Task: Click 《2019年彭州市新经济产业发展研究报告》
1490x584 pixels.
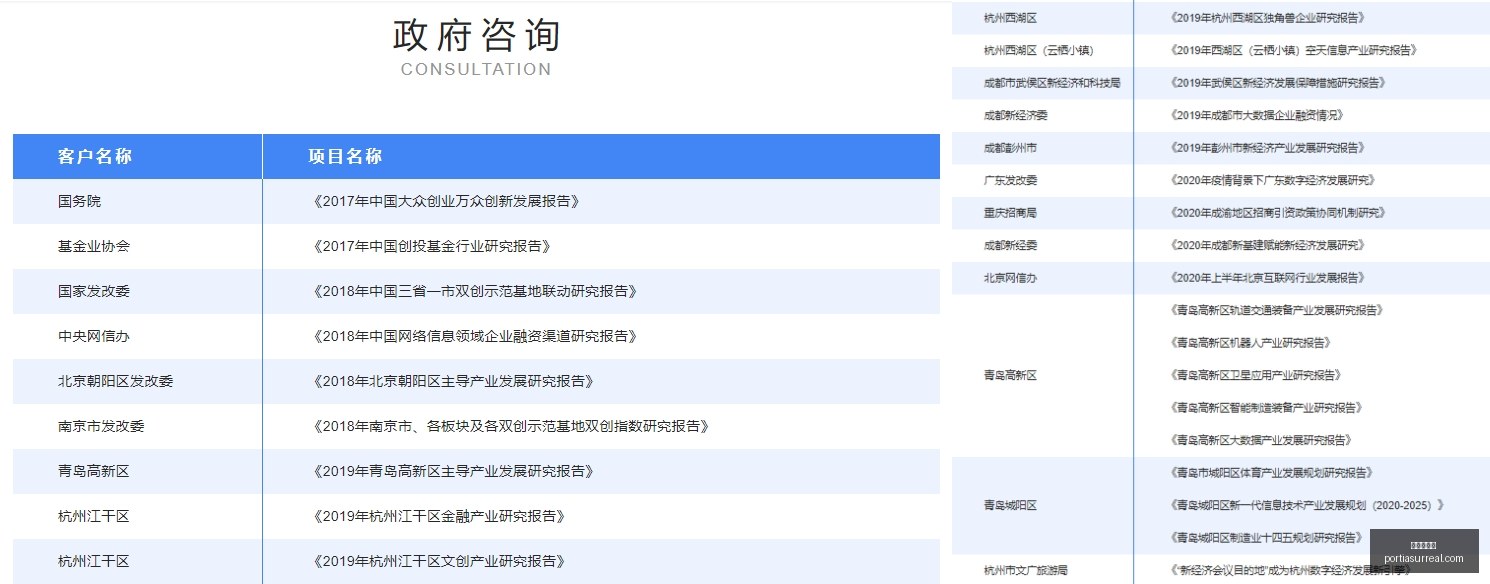Action: [1267, 148]
